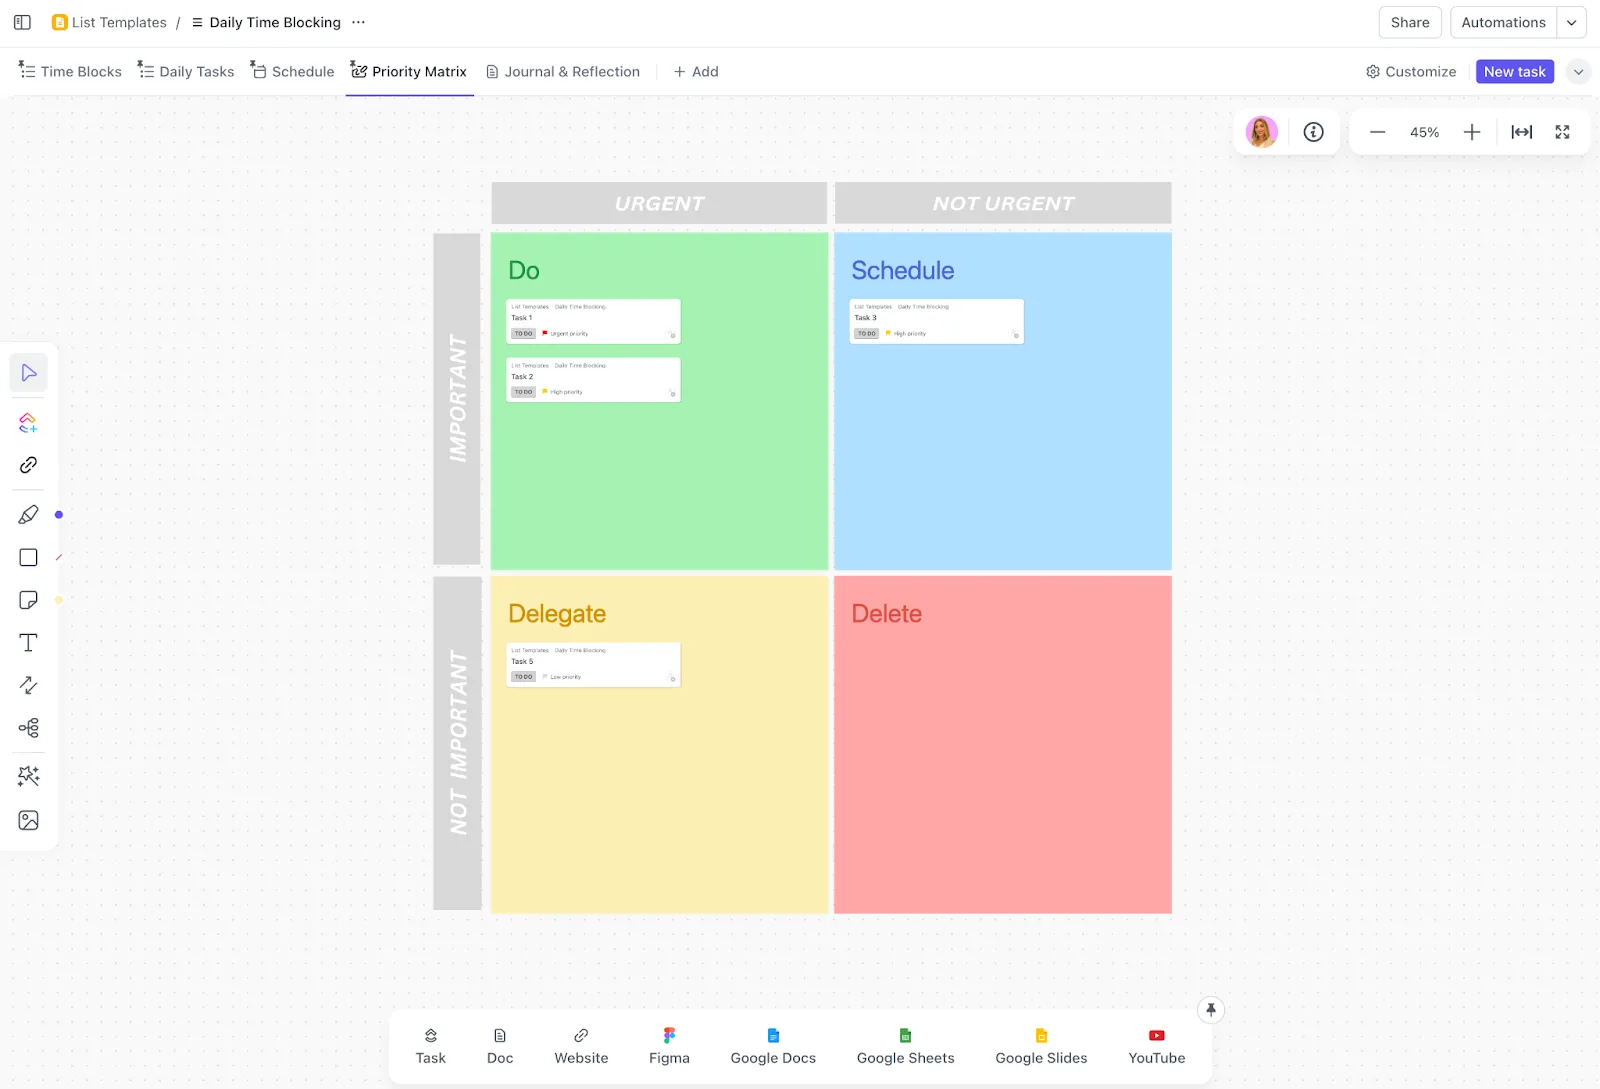Open the Daily Time Blocking ellipsis menu
The image size is (1600, 1089).
pos(358,22)
